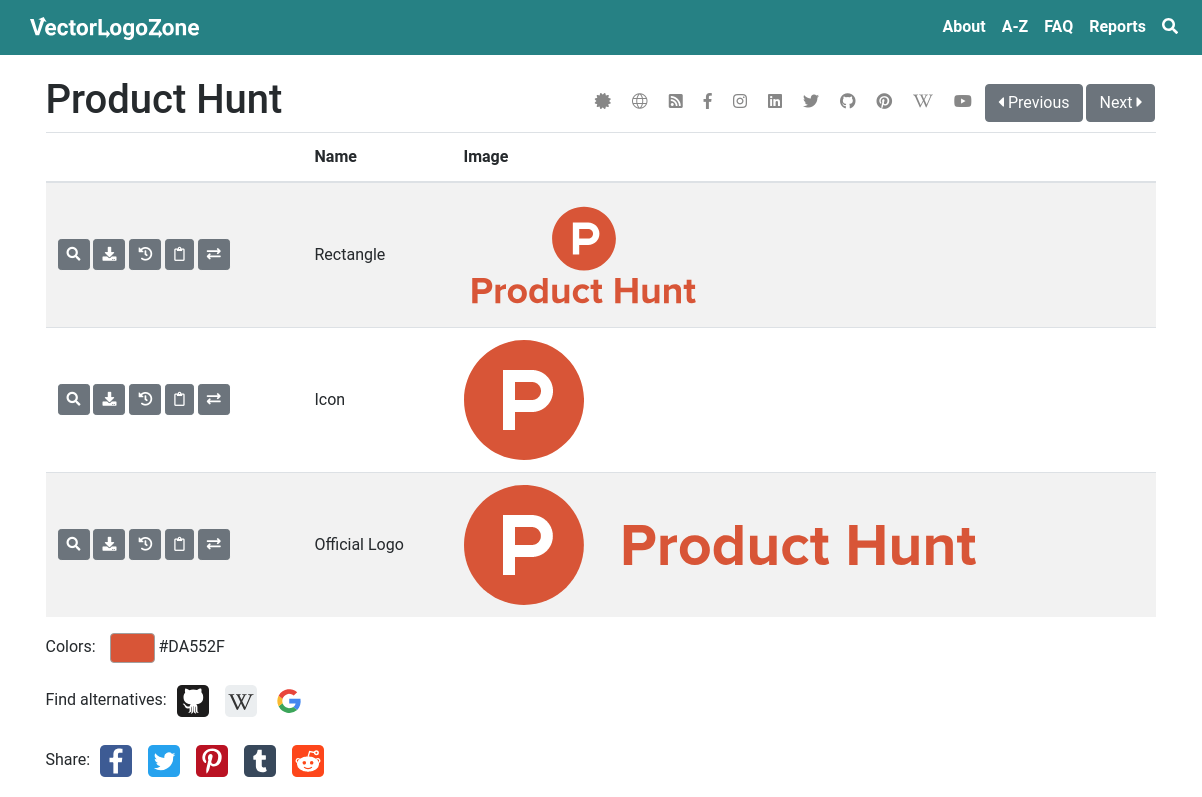The image size is (1202, 797).
Task: Share this page on Reddit
Action: 308,761
